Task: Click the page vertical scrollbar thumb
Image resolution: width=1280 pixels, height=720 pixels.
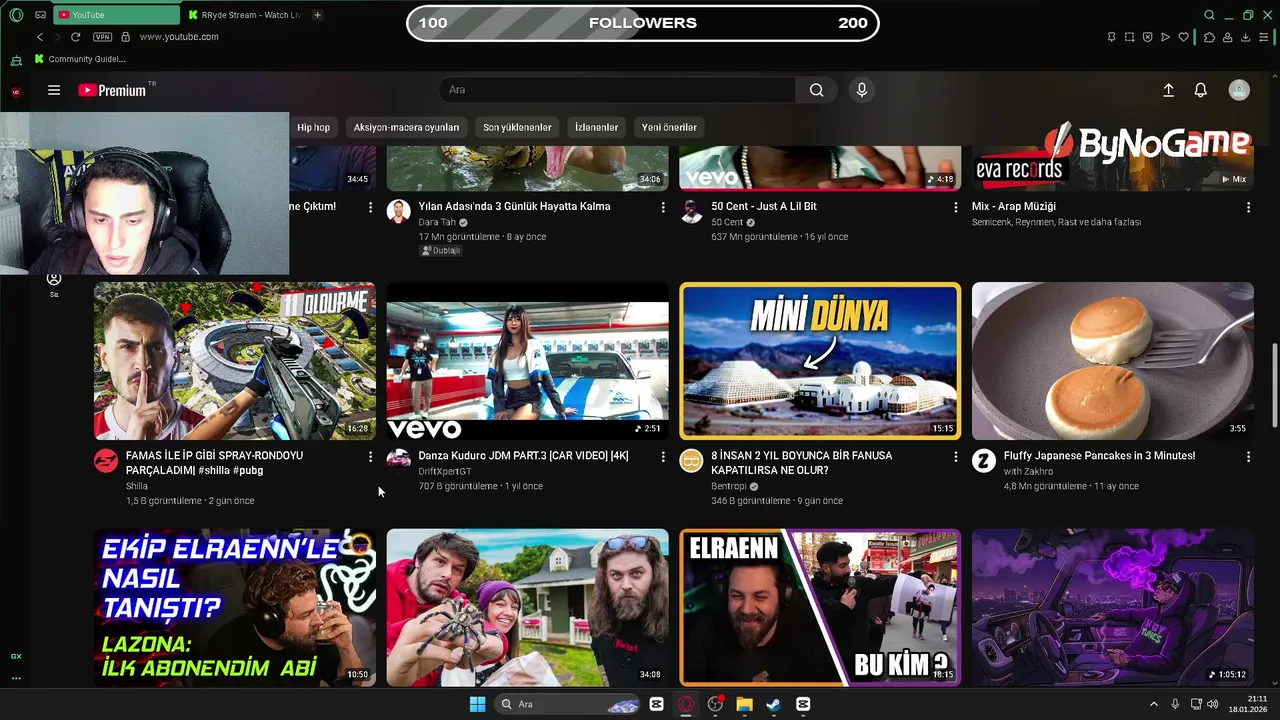Action: coord(1274,386)
